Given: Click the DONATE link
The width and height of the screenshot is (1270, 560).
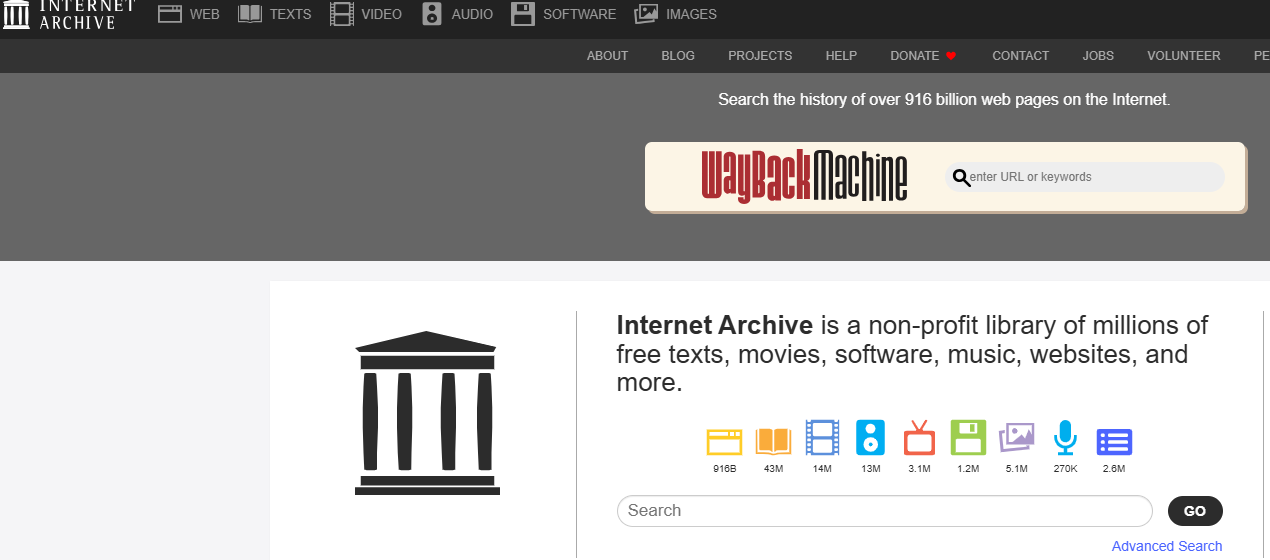Looking at the screenshot, I should click(x=915, y=56).
